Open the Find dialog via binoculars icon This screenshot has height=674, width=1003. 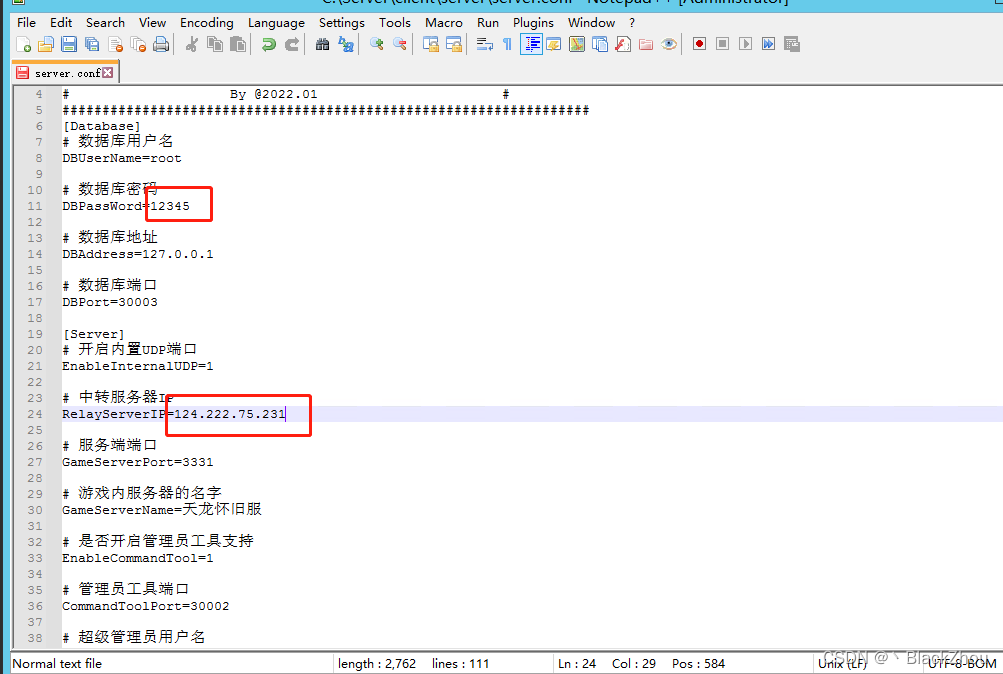click(323, 43)
